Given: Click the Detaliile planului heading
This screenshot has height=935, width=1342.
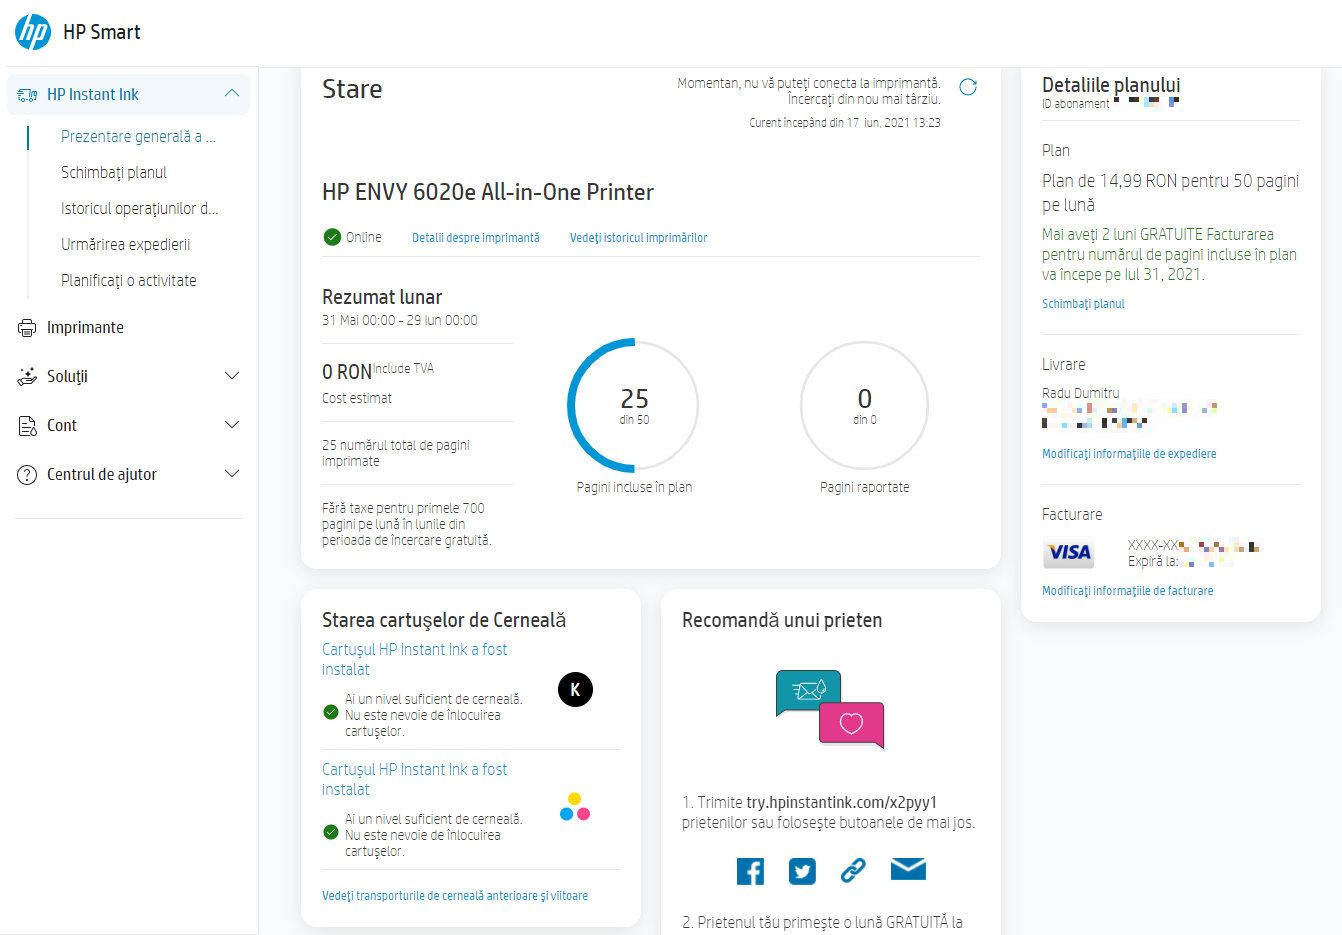Looking at the screenshot, I should 1111,85.
